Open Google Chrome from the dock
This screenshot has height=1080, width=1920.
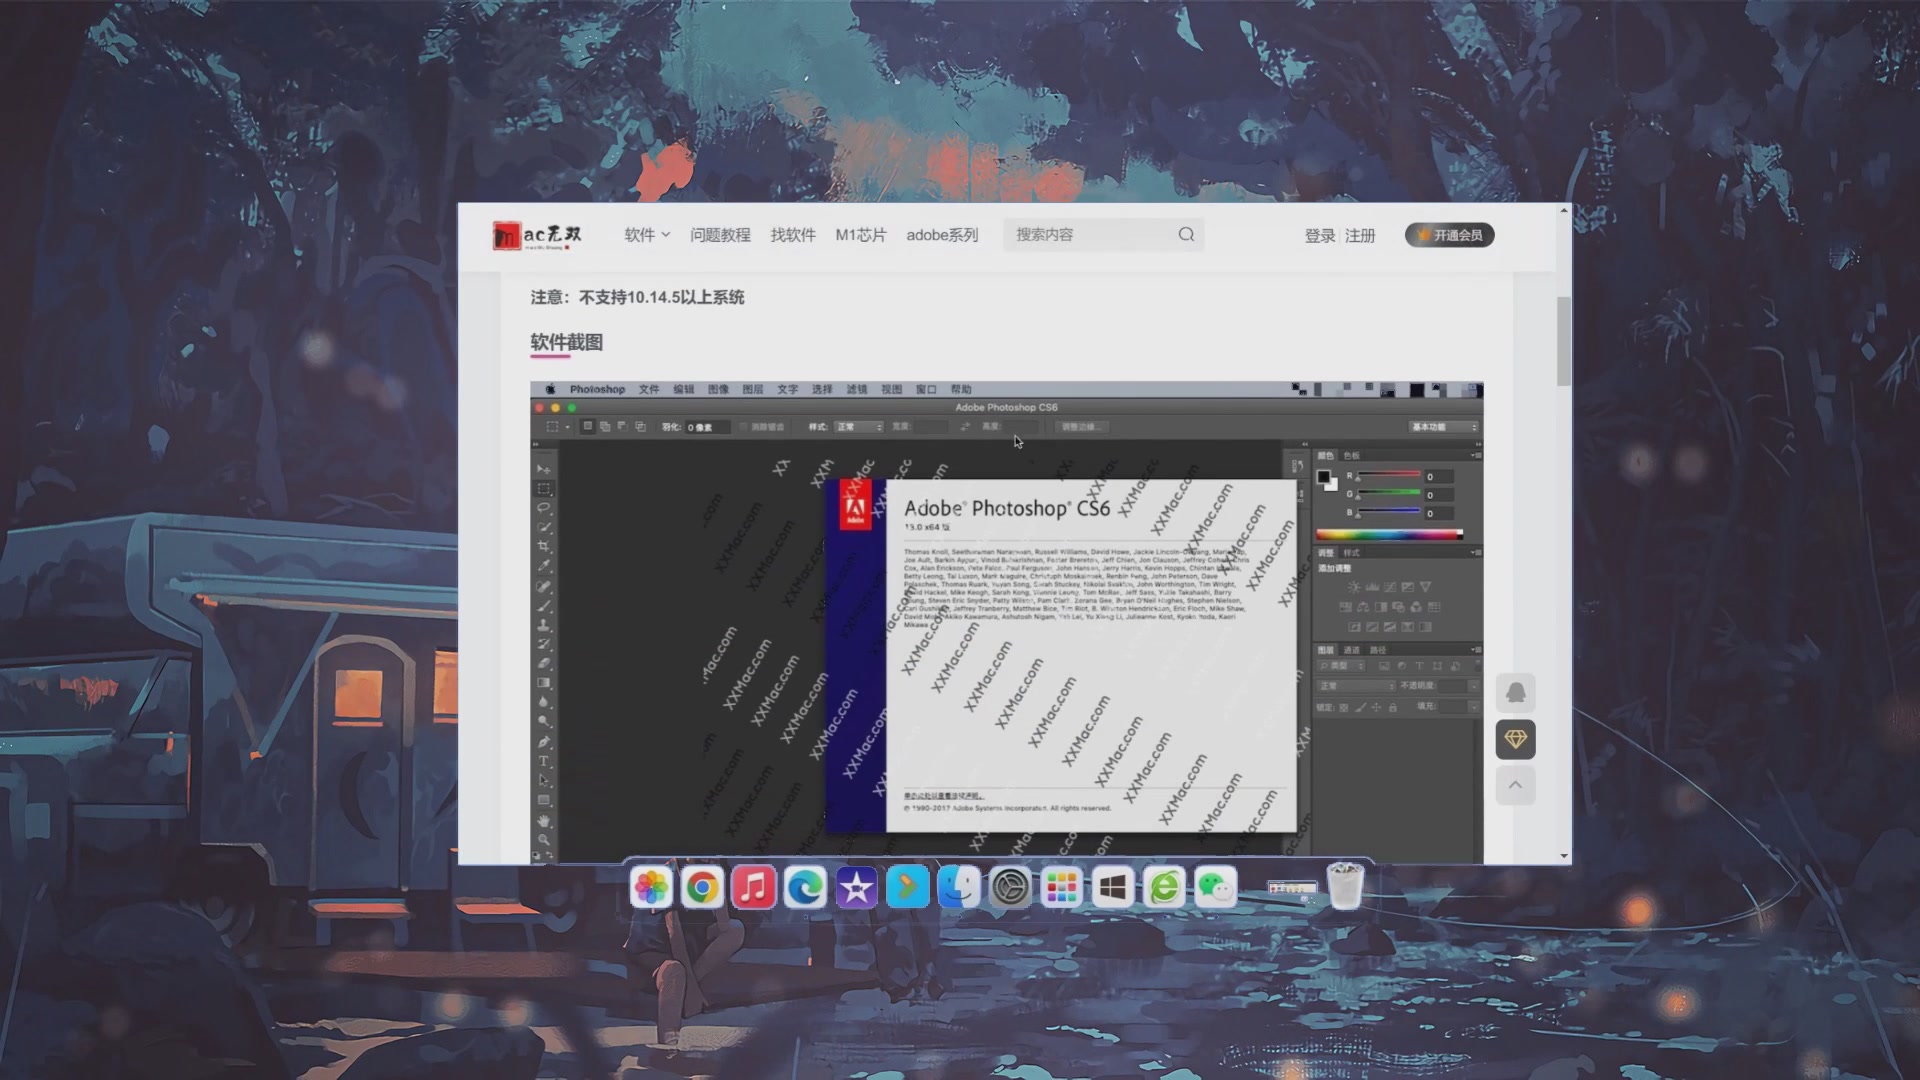(x=702, y=887)
